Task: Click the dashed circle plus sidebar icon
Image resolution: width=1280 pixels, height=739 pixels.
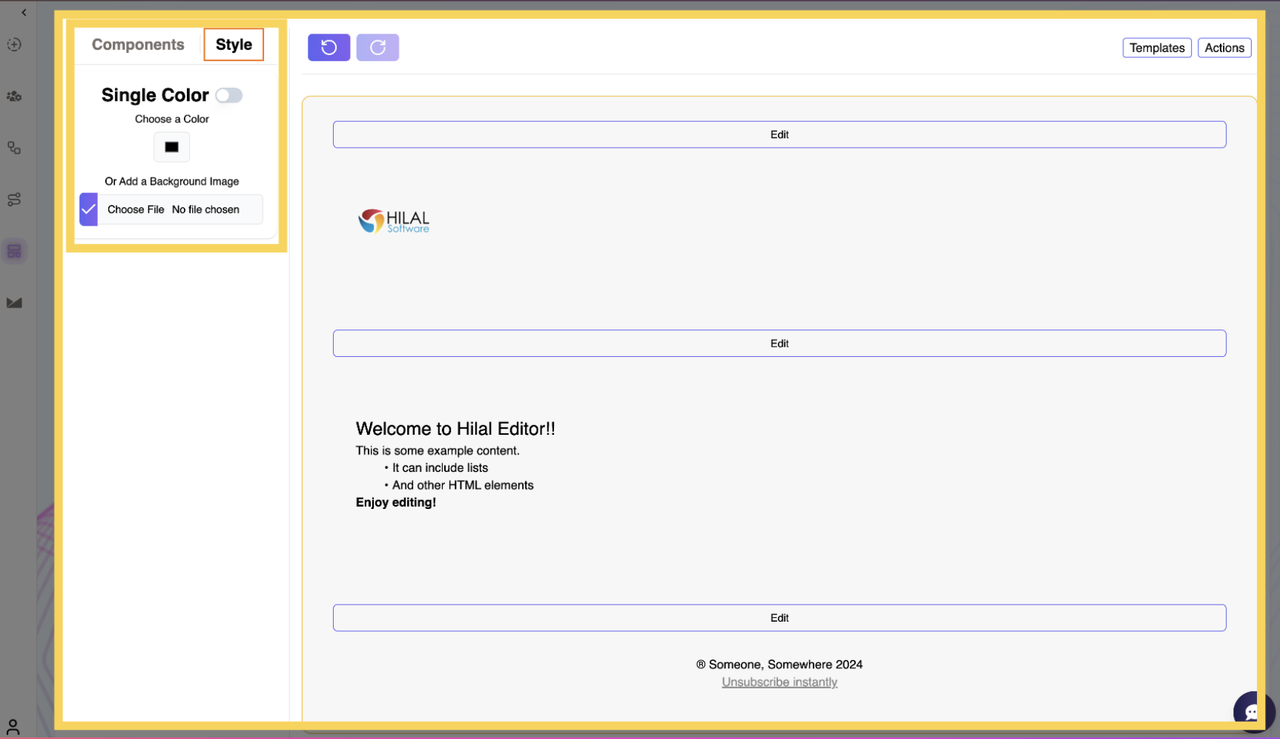Action: (x=14, y=45)
